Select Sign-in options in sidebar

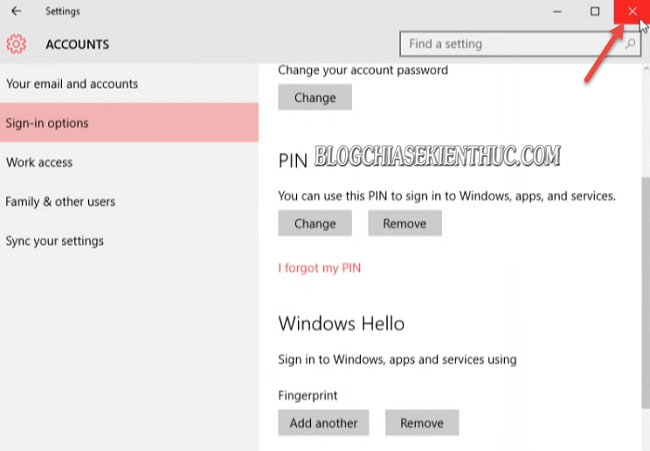[x=129, y=123]
